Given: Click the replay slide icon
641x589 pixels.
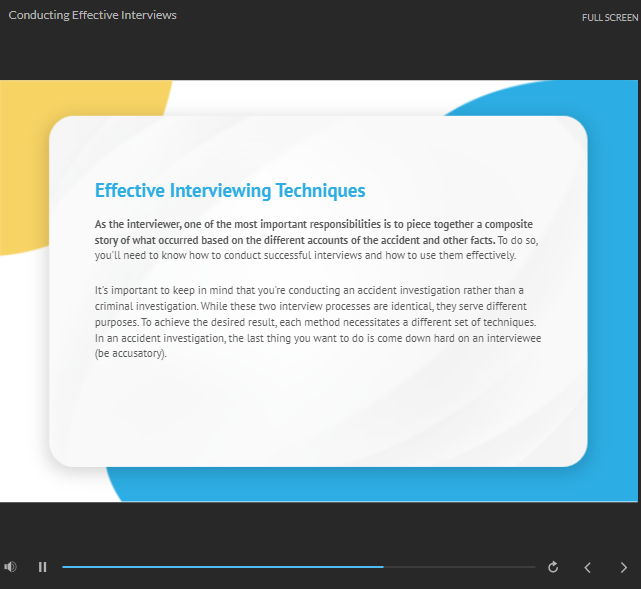Looking at the screenshot, I should 553,567.
